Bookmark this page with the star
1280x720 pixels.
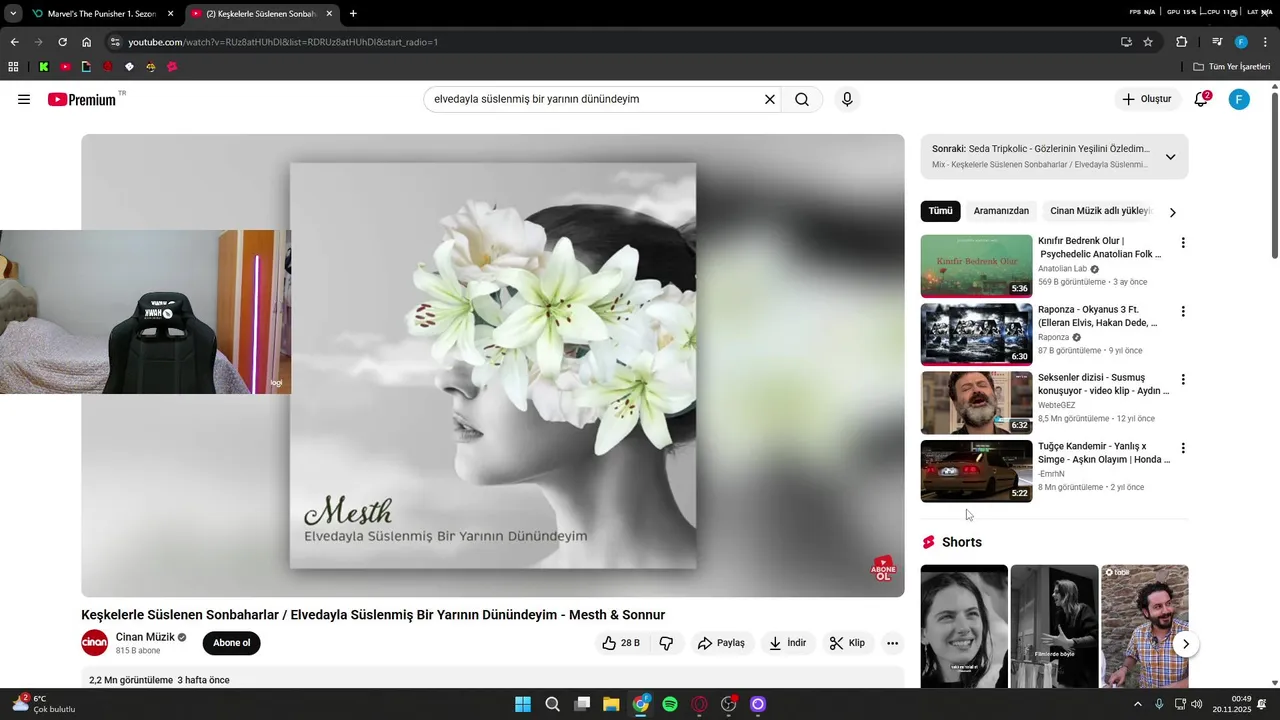tap(1148, 42)
